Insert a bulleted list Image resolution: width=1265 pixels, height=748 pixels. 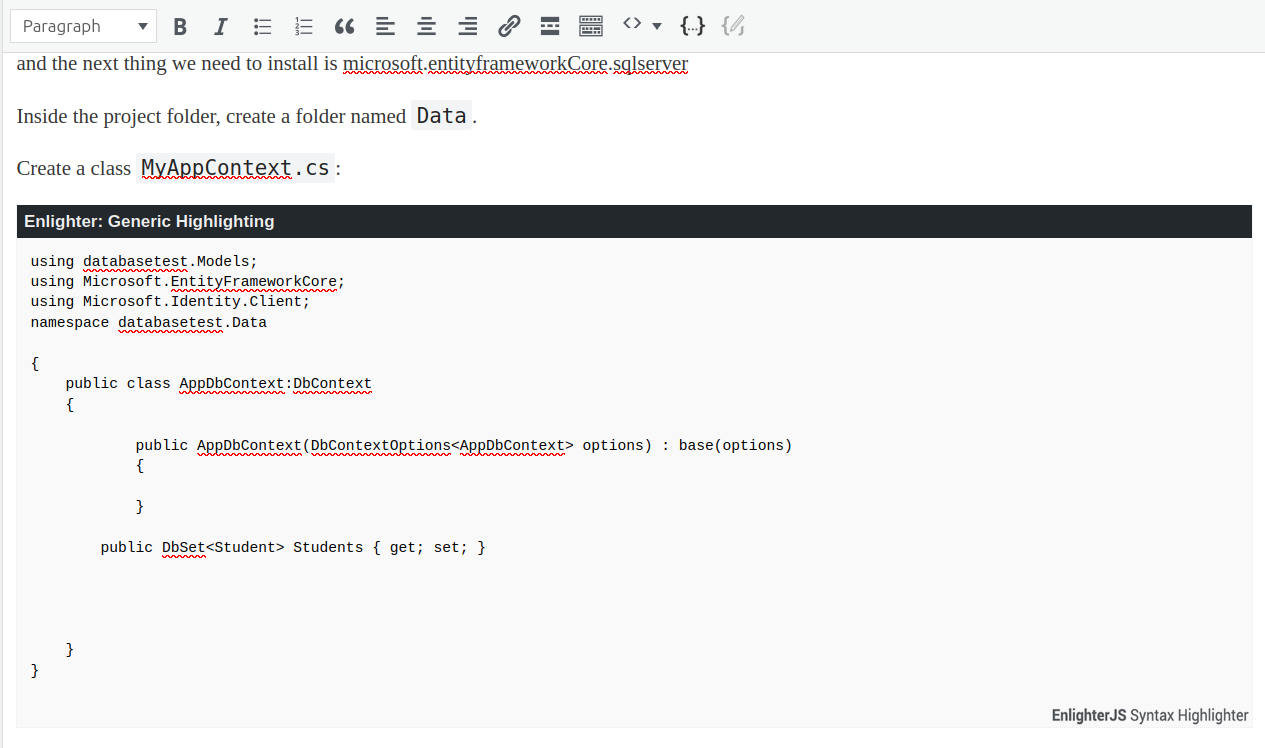pyautogui.click(x=263, y=27)
